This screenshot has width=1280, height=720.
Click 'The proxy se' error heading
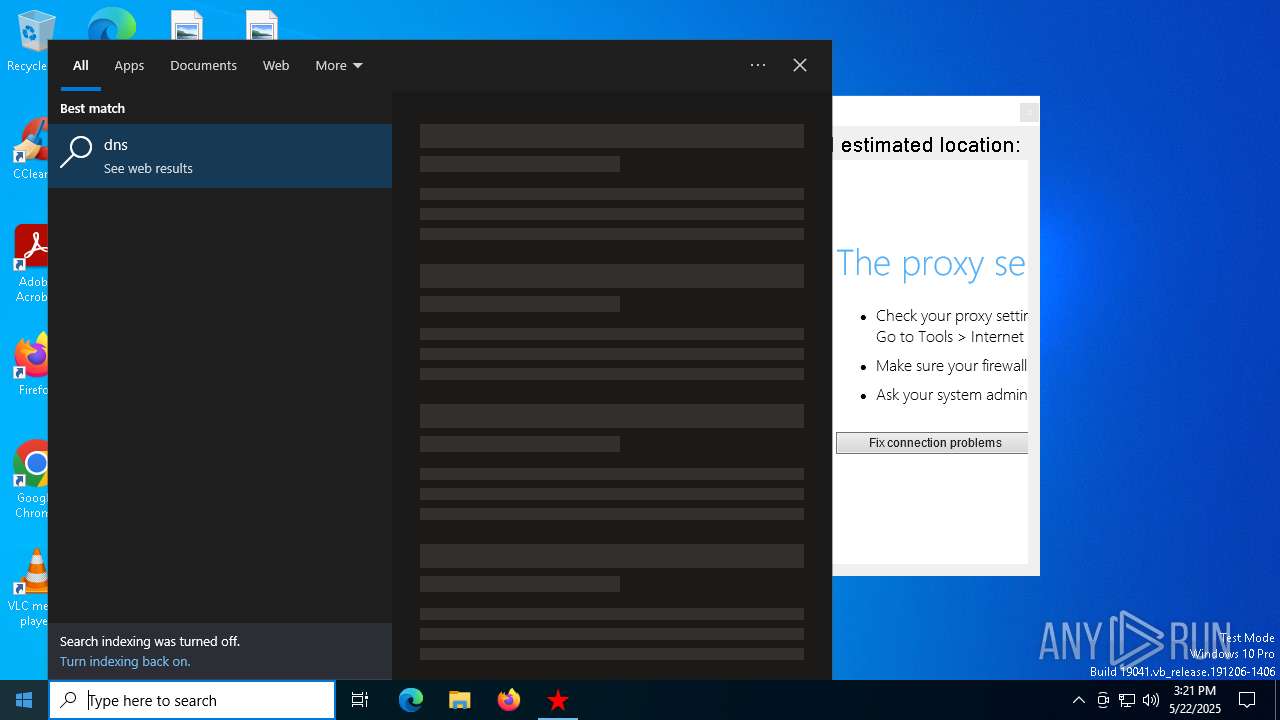(x=931, y=263)
